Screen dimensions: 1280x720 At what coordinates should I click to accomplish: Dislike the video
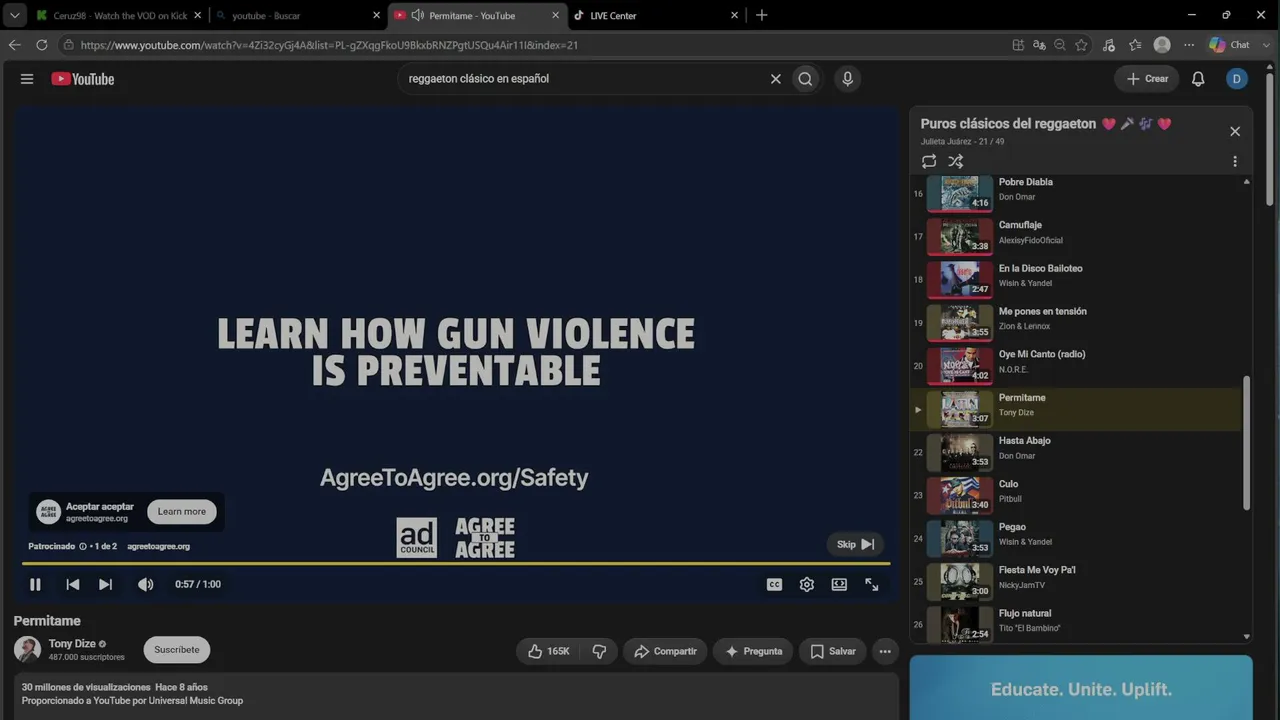click(600, 651)
